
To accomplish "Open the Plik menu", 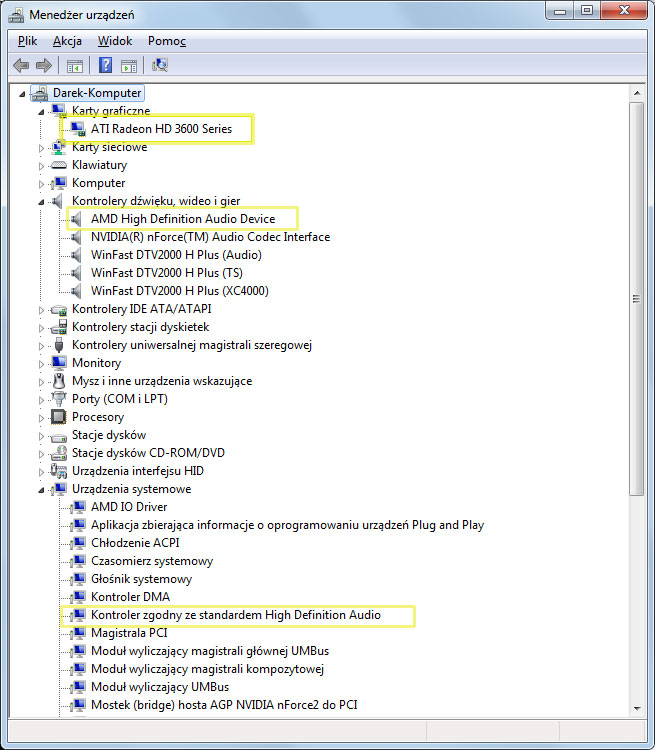I will point(27,41).
